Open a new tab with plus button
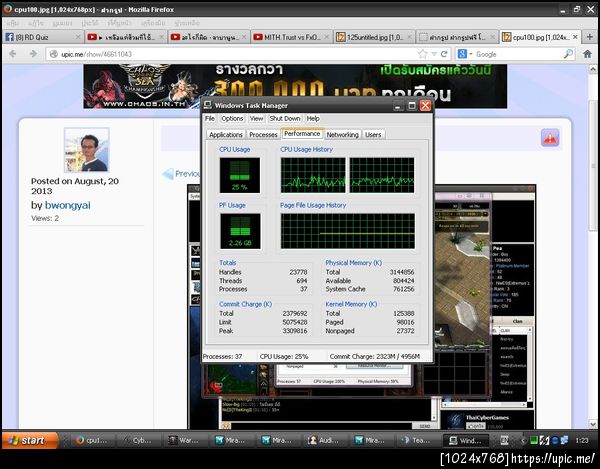 coord(590,37)
